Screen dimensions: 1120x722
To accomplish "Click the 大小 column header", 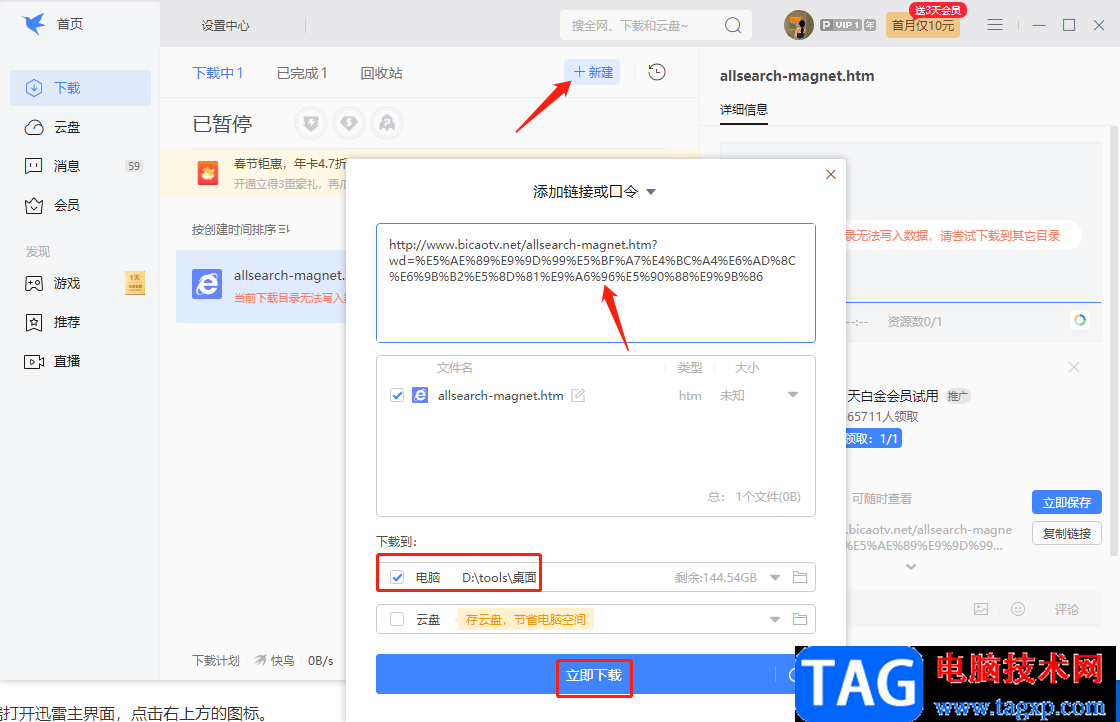I will pos(747,368).
